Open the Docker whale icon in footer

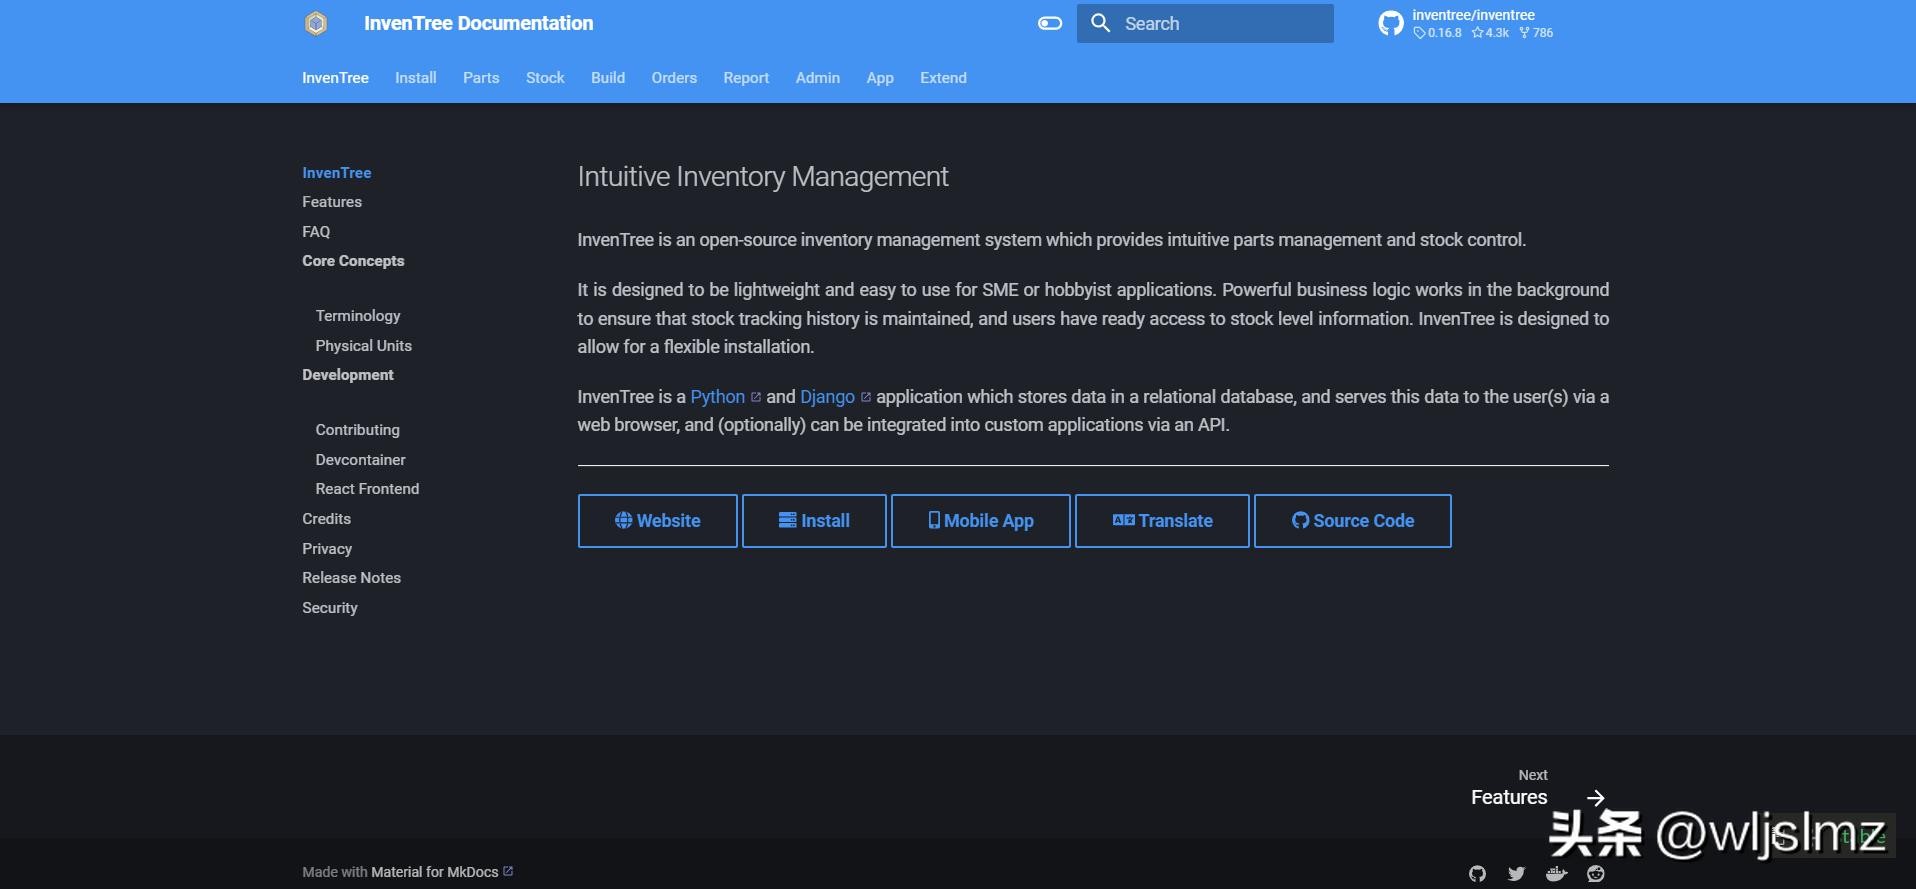pyautogui.click(x=1556, y=873)
